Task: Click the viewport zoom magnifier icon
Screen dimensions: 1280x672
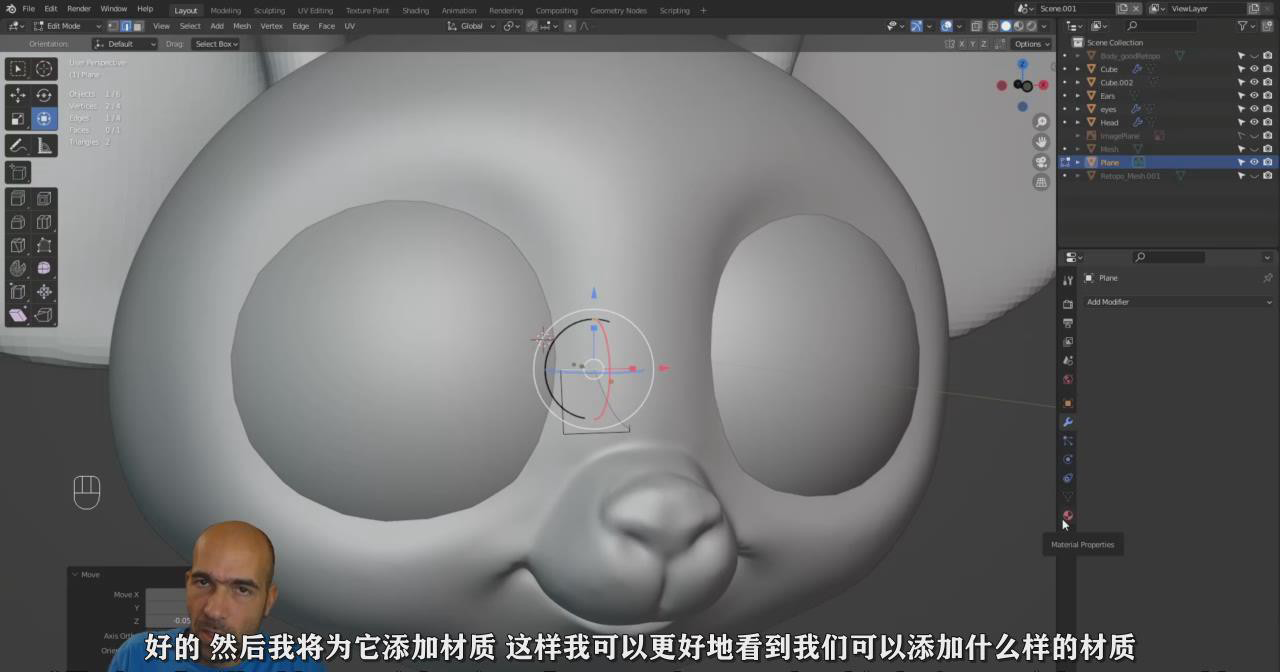Action: pyautogui.click(x=1041, y=122)
